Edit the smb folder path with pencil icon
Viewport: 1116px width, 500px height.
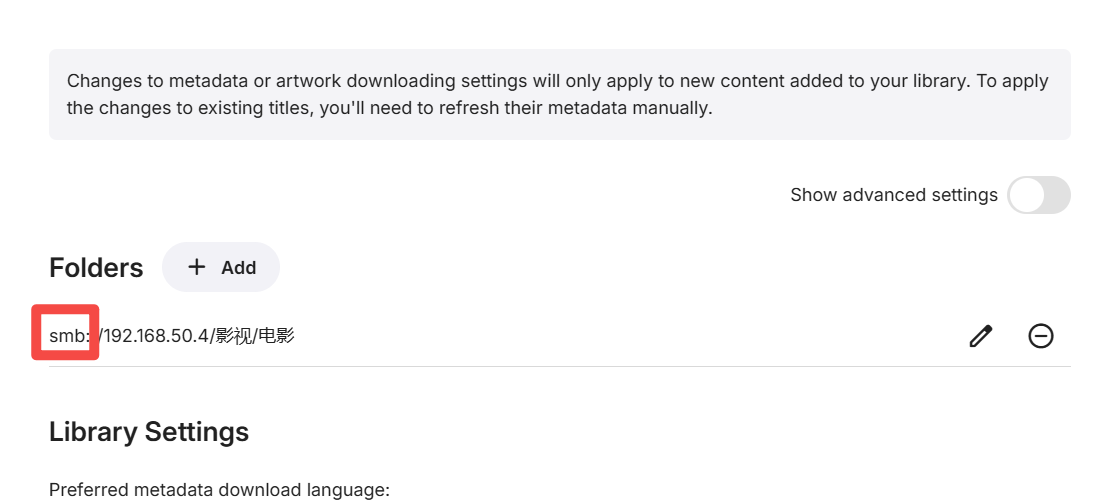coord(981,336)
